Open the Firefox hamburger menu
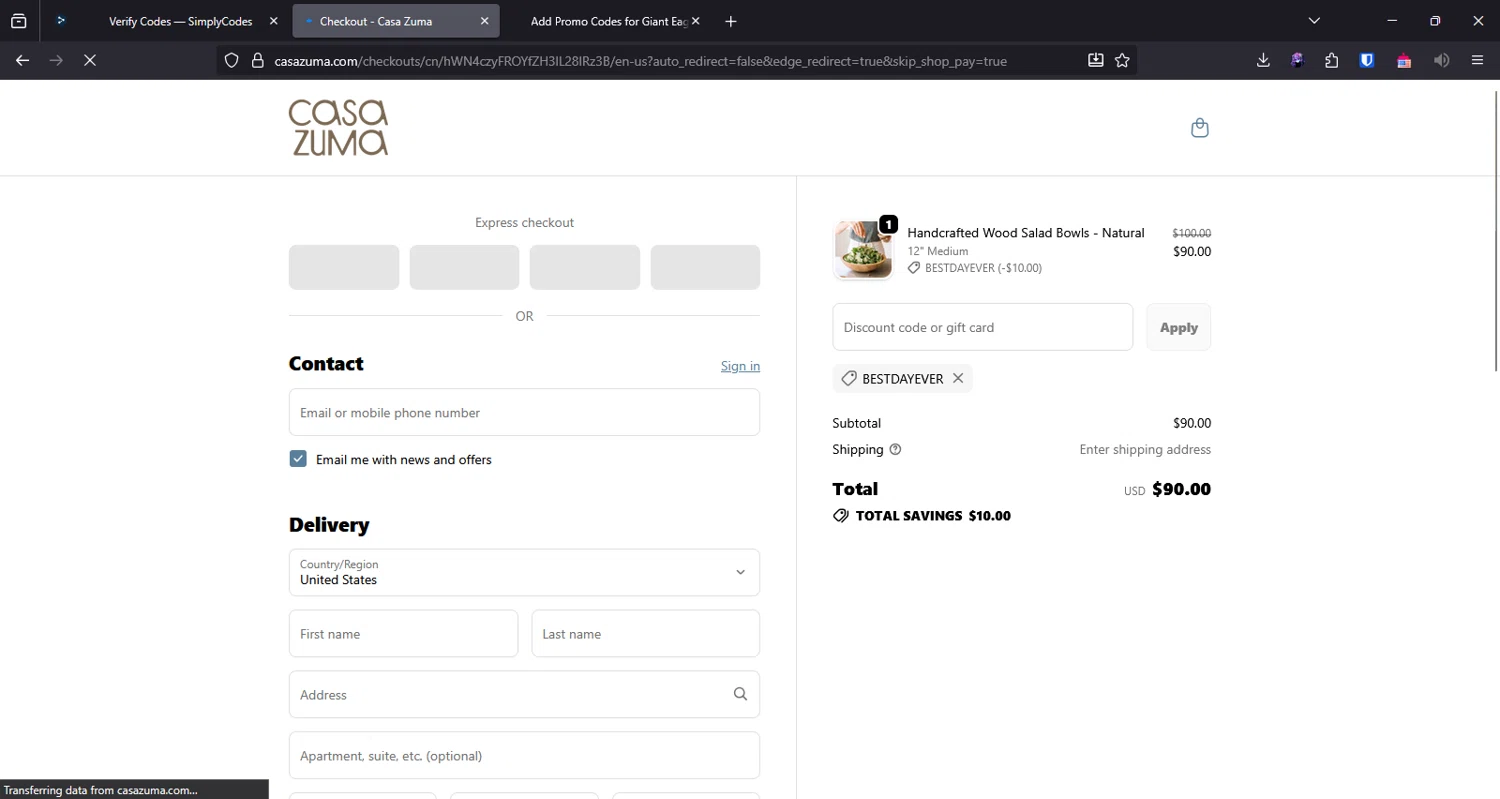The height and width of the screenshot is (799, 1500). pyautogui.click(x=1477, y=61)
